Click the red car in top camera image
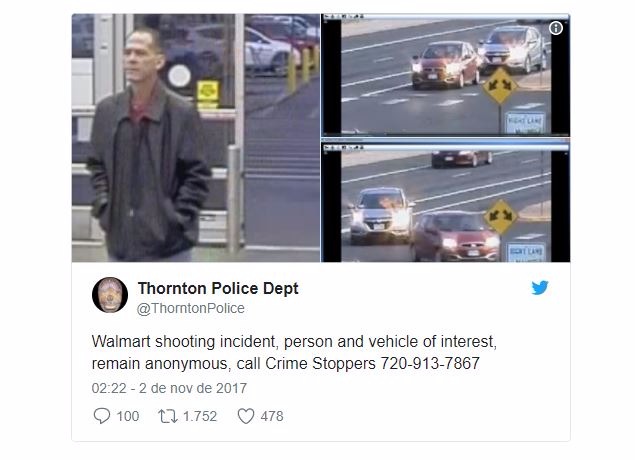 coord(446,65)
